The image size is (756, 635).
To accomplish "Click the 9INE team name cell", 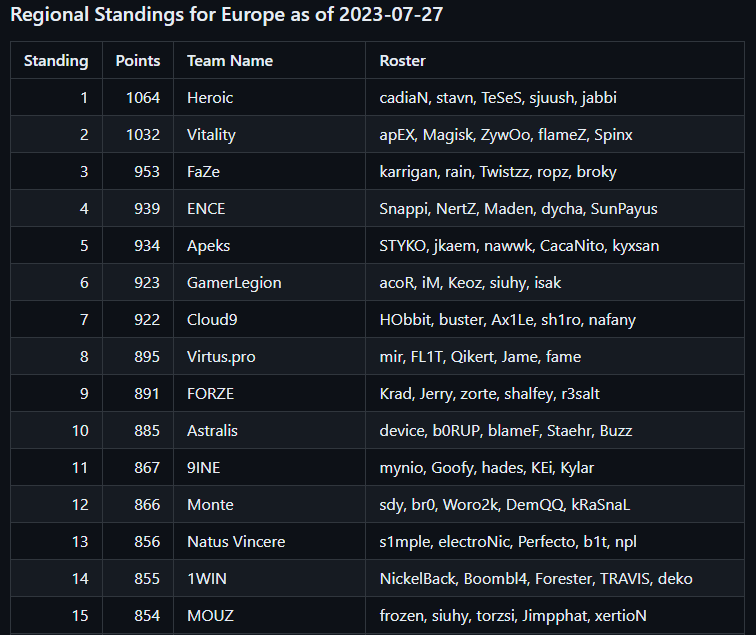I will point(269,468).
